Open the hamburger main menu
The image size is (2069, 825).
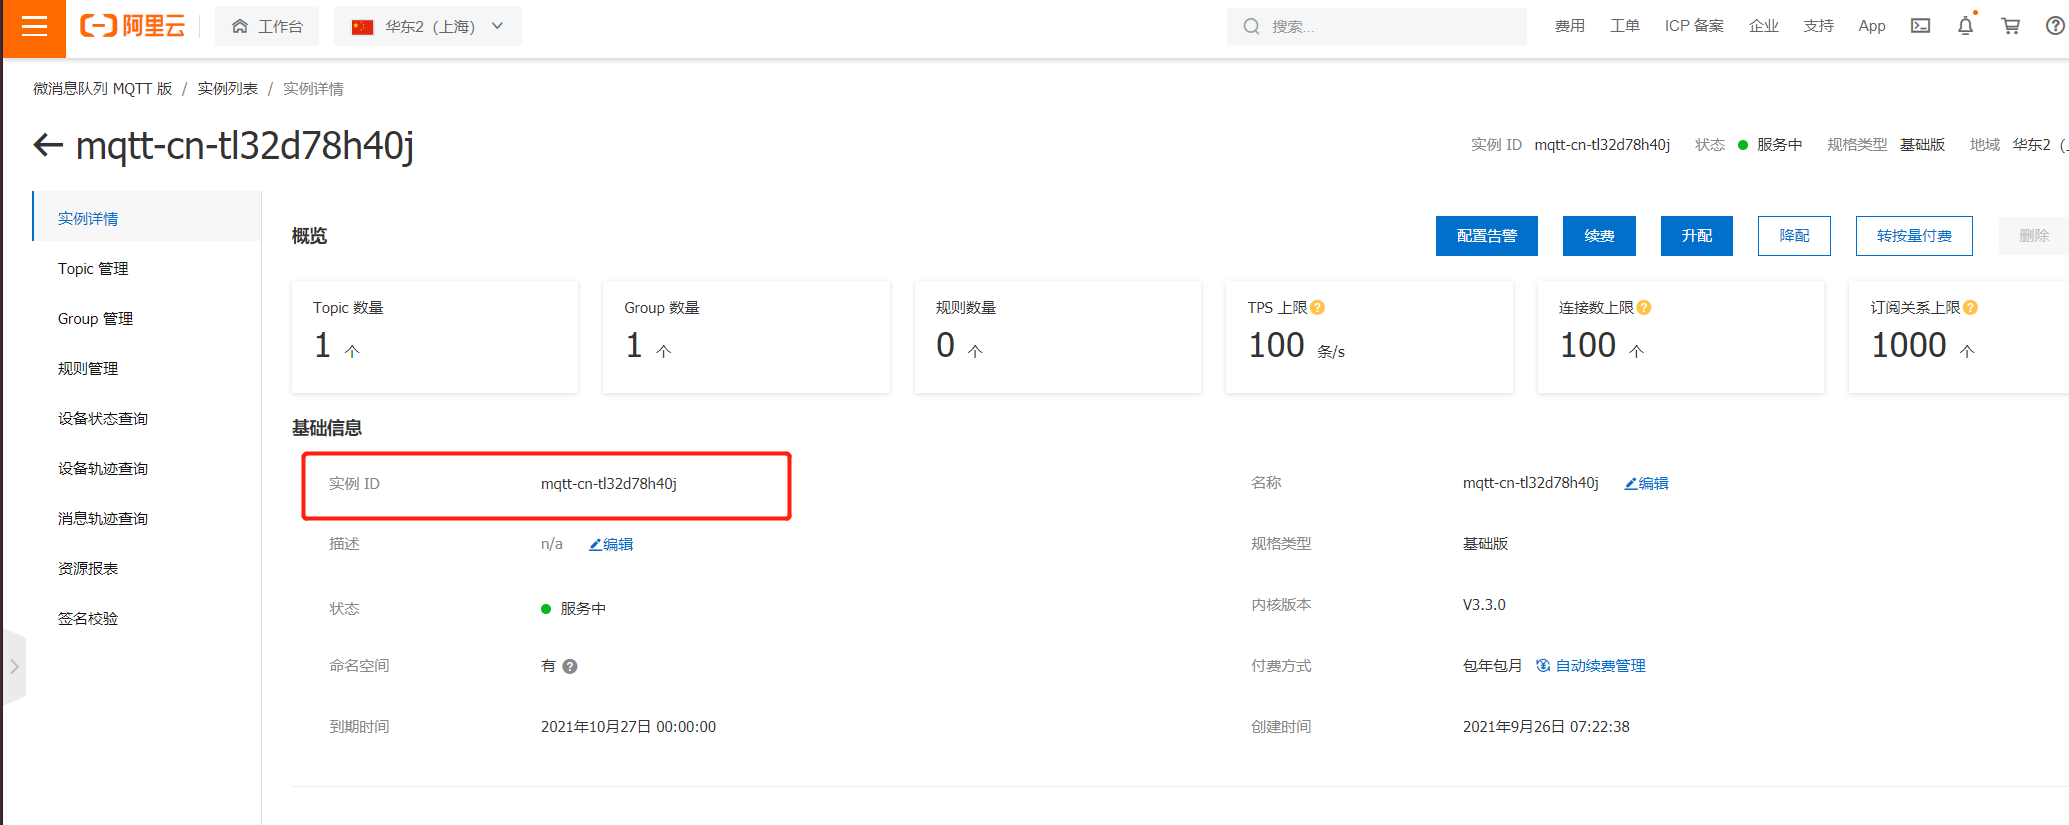[x=34, y=27]
